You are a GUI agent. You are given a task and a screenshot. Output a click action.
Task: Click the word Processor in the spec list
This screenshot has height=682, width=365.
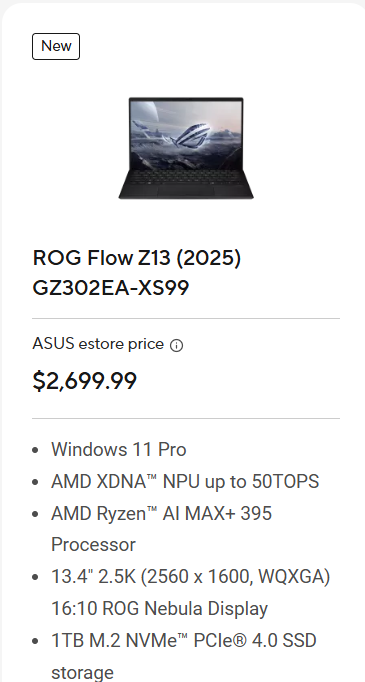(x=94, y=545)
